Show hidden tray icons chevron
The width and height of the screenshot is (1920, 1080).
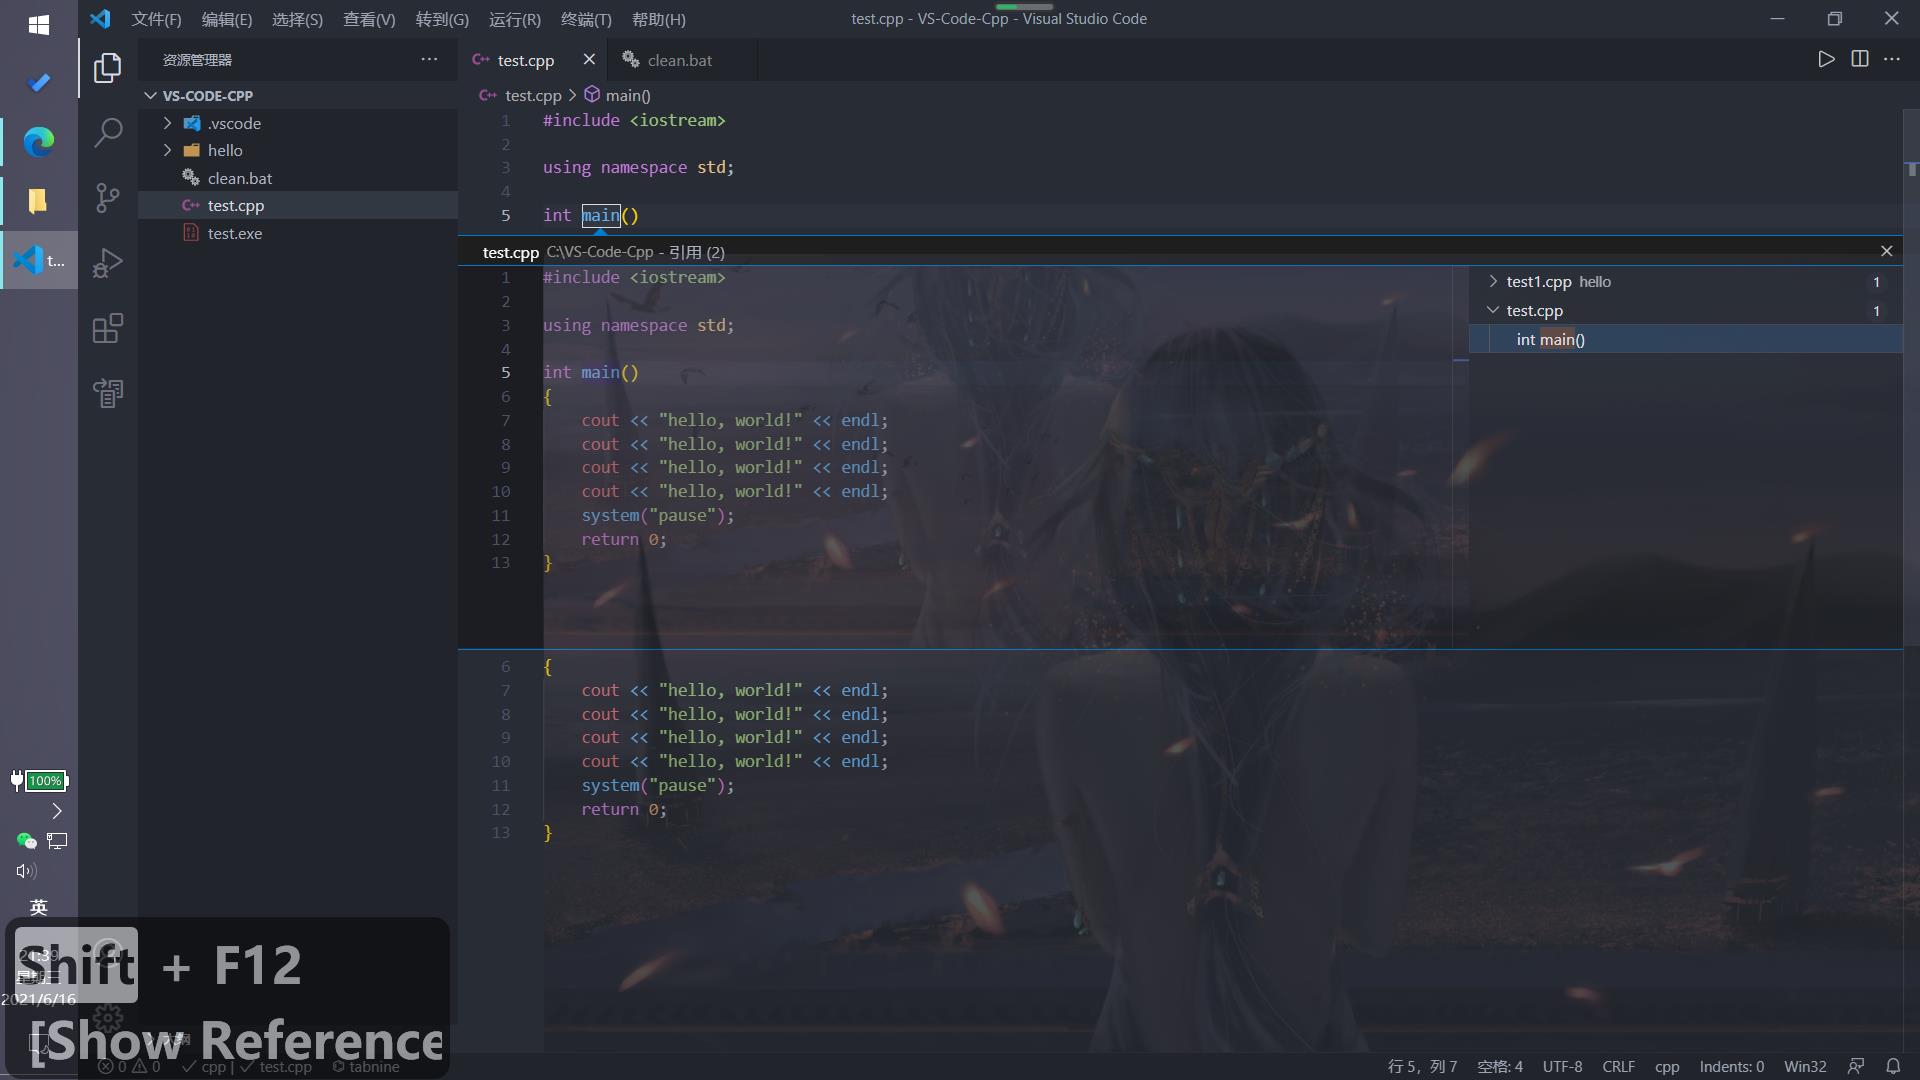click(x=57, y=811)
